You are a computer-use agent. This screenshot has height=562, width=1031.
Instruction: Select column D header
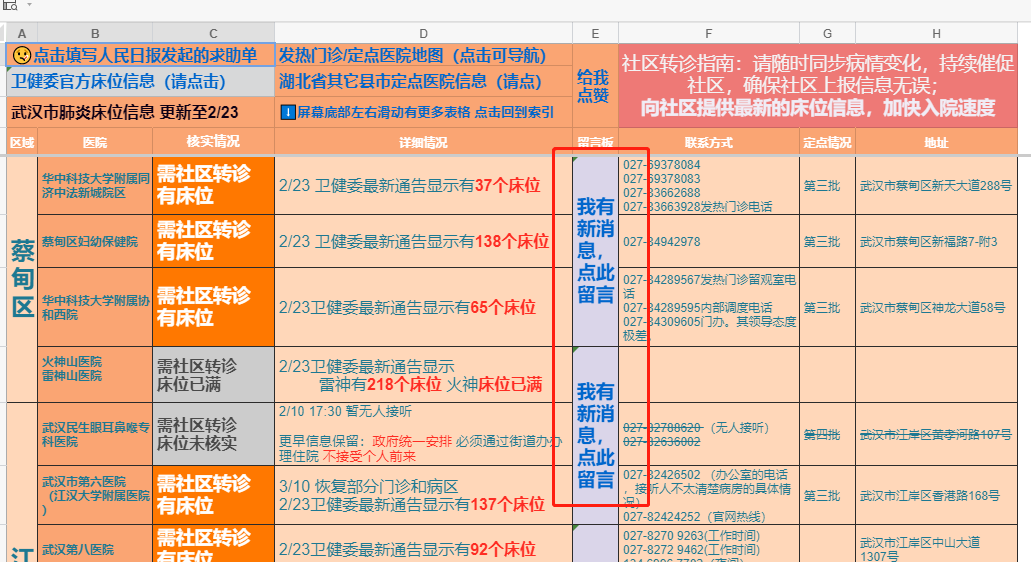pos(423,34)
